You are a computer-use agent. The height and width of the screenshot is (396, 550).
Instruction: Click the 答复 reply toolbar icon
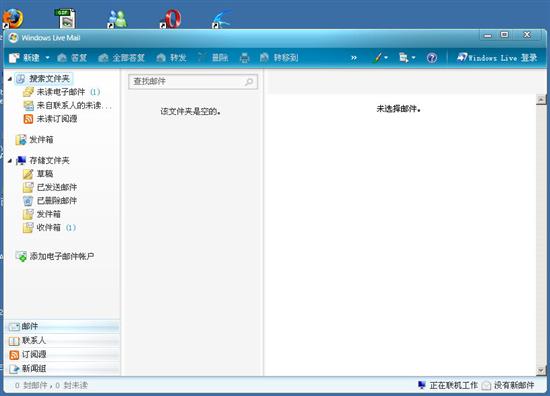click(x=62, y=58)
